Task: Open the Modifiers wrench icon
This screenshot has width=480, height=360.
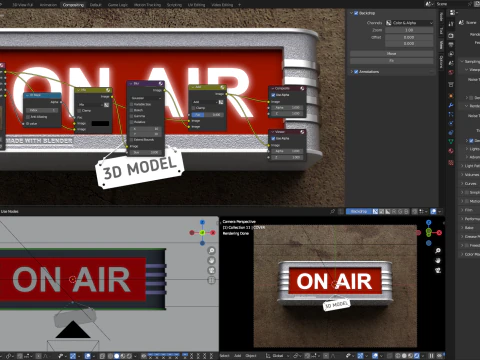Action: pyautogui.click(x=451, y=105)
